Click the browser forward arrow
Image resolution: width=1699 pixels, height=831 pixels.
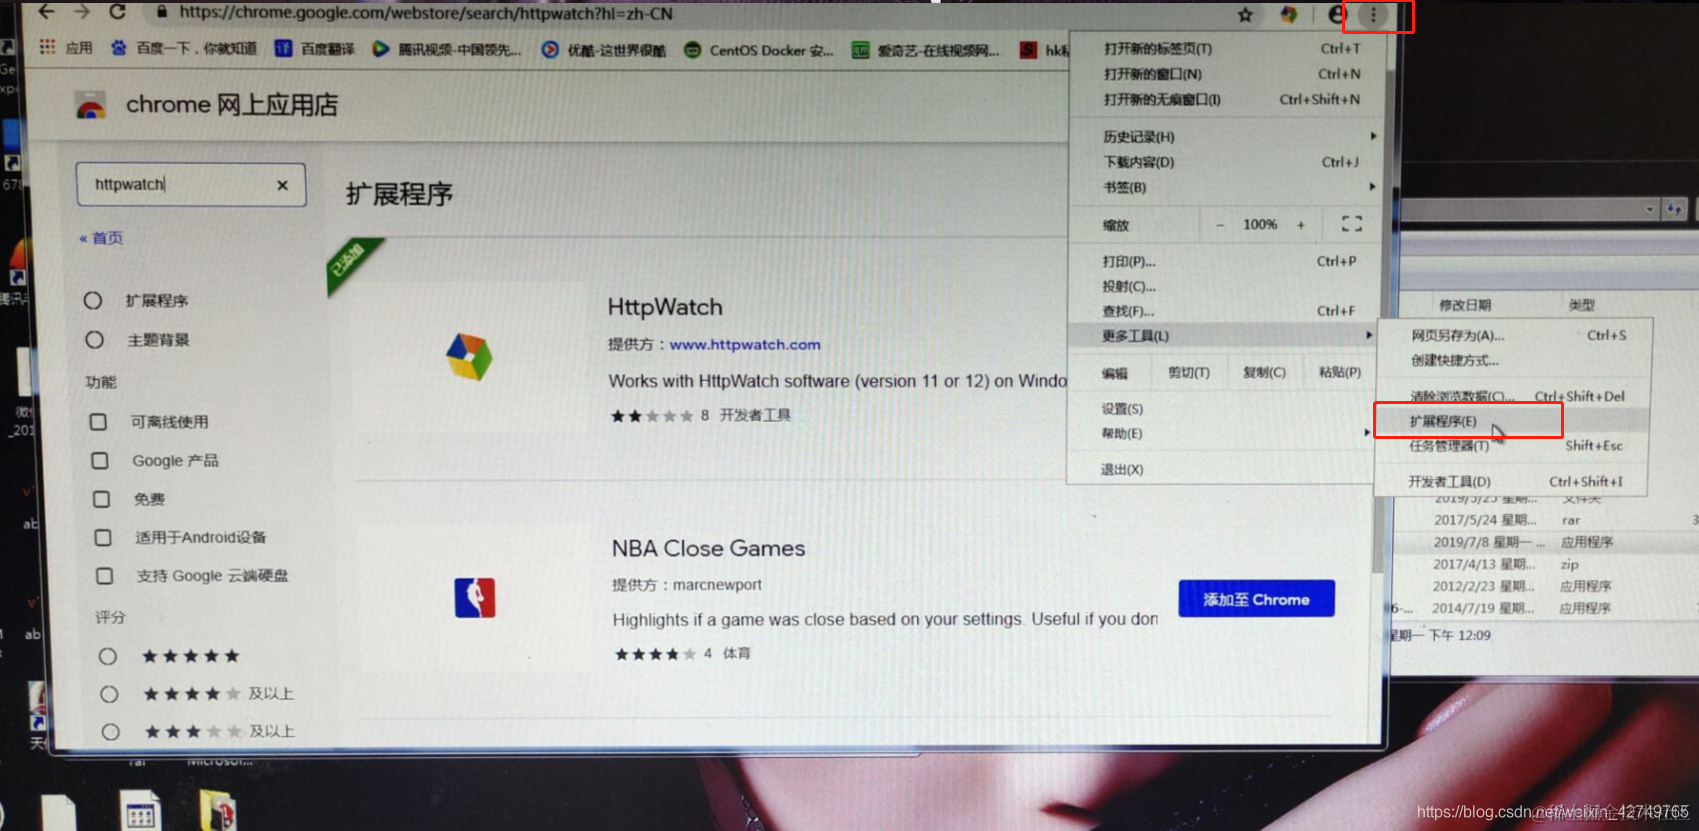(x=82, y=12)
